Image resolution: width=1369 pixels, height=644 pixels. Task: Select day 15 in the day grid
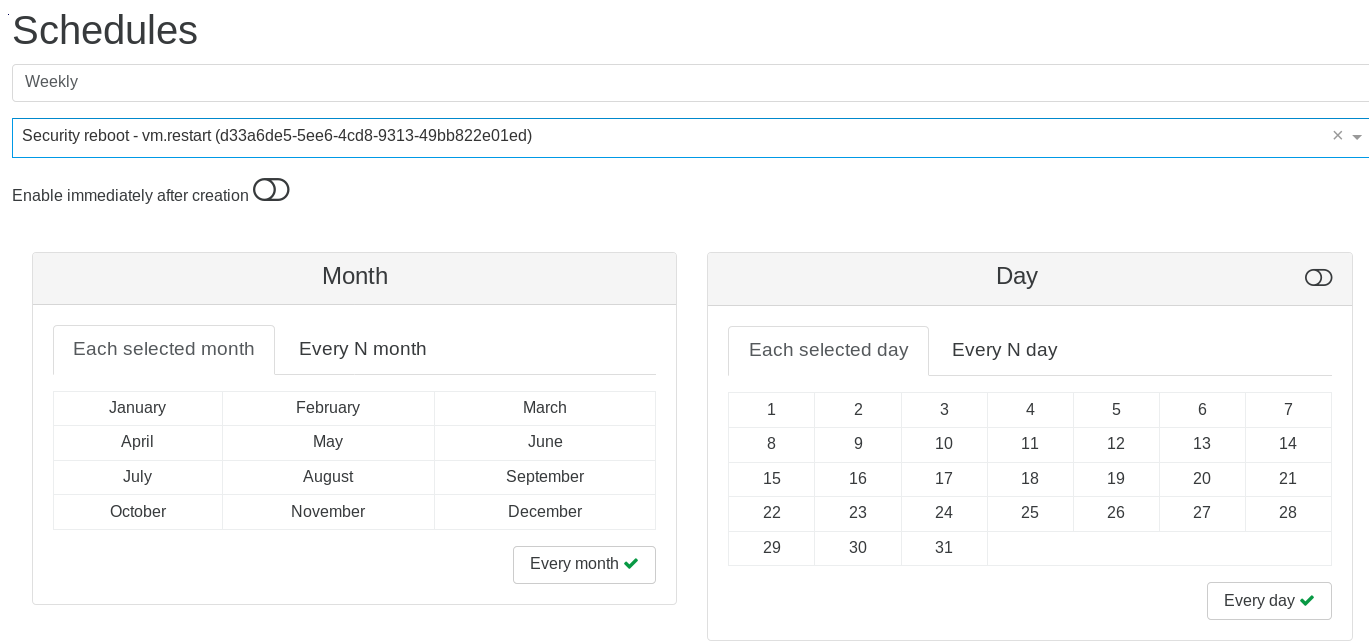(x=771, y=479)
